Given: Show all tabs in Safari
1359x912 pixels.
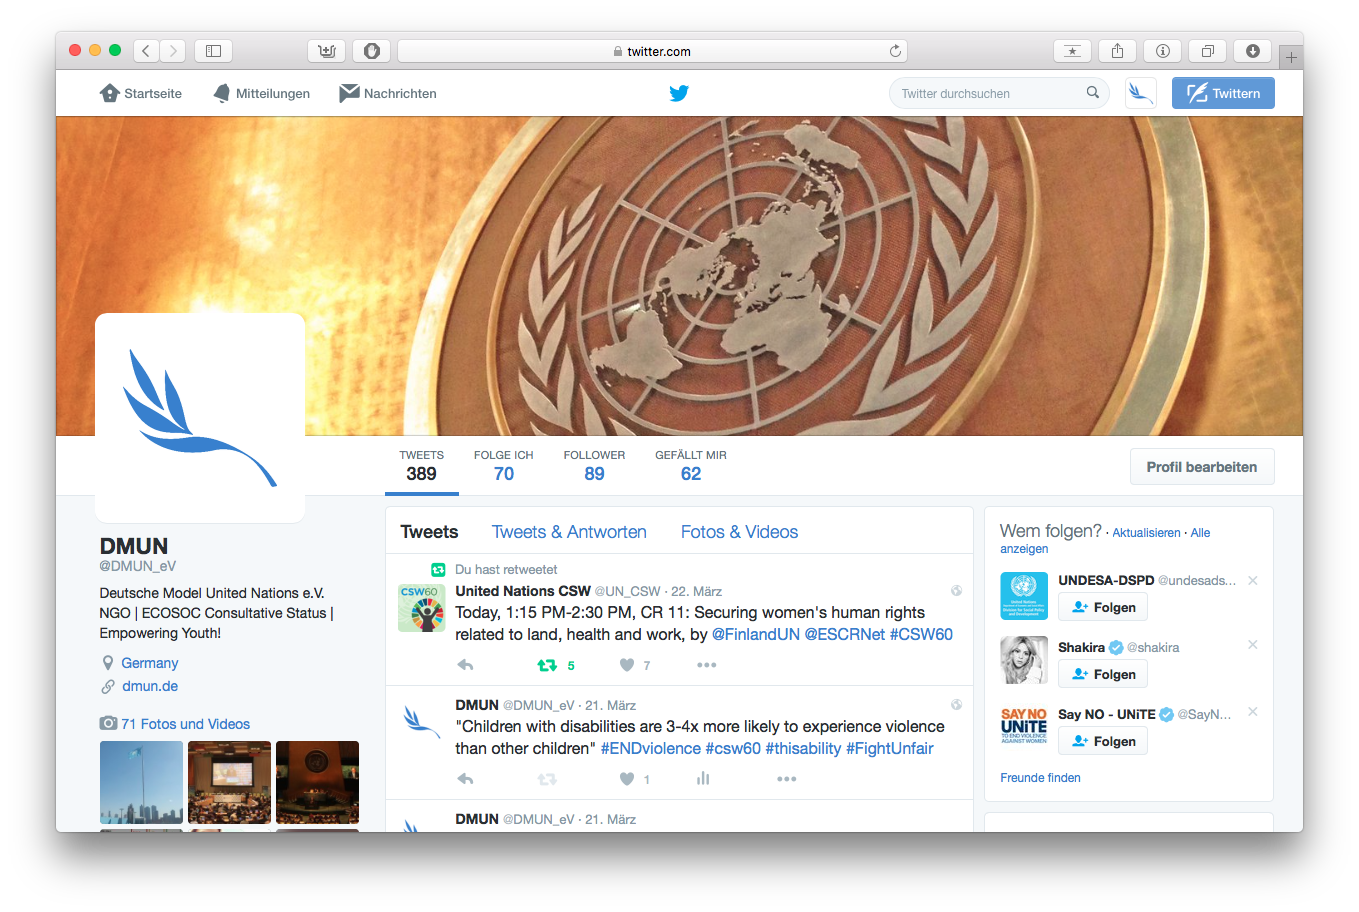Looking at the screenshot, I should pyautogui.click(x=1207, y=51).
